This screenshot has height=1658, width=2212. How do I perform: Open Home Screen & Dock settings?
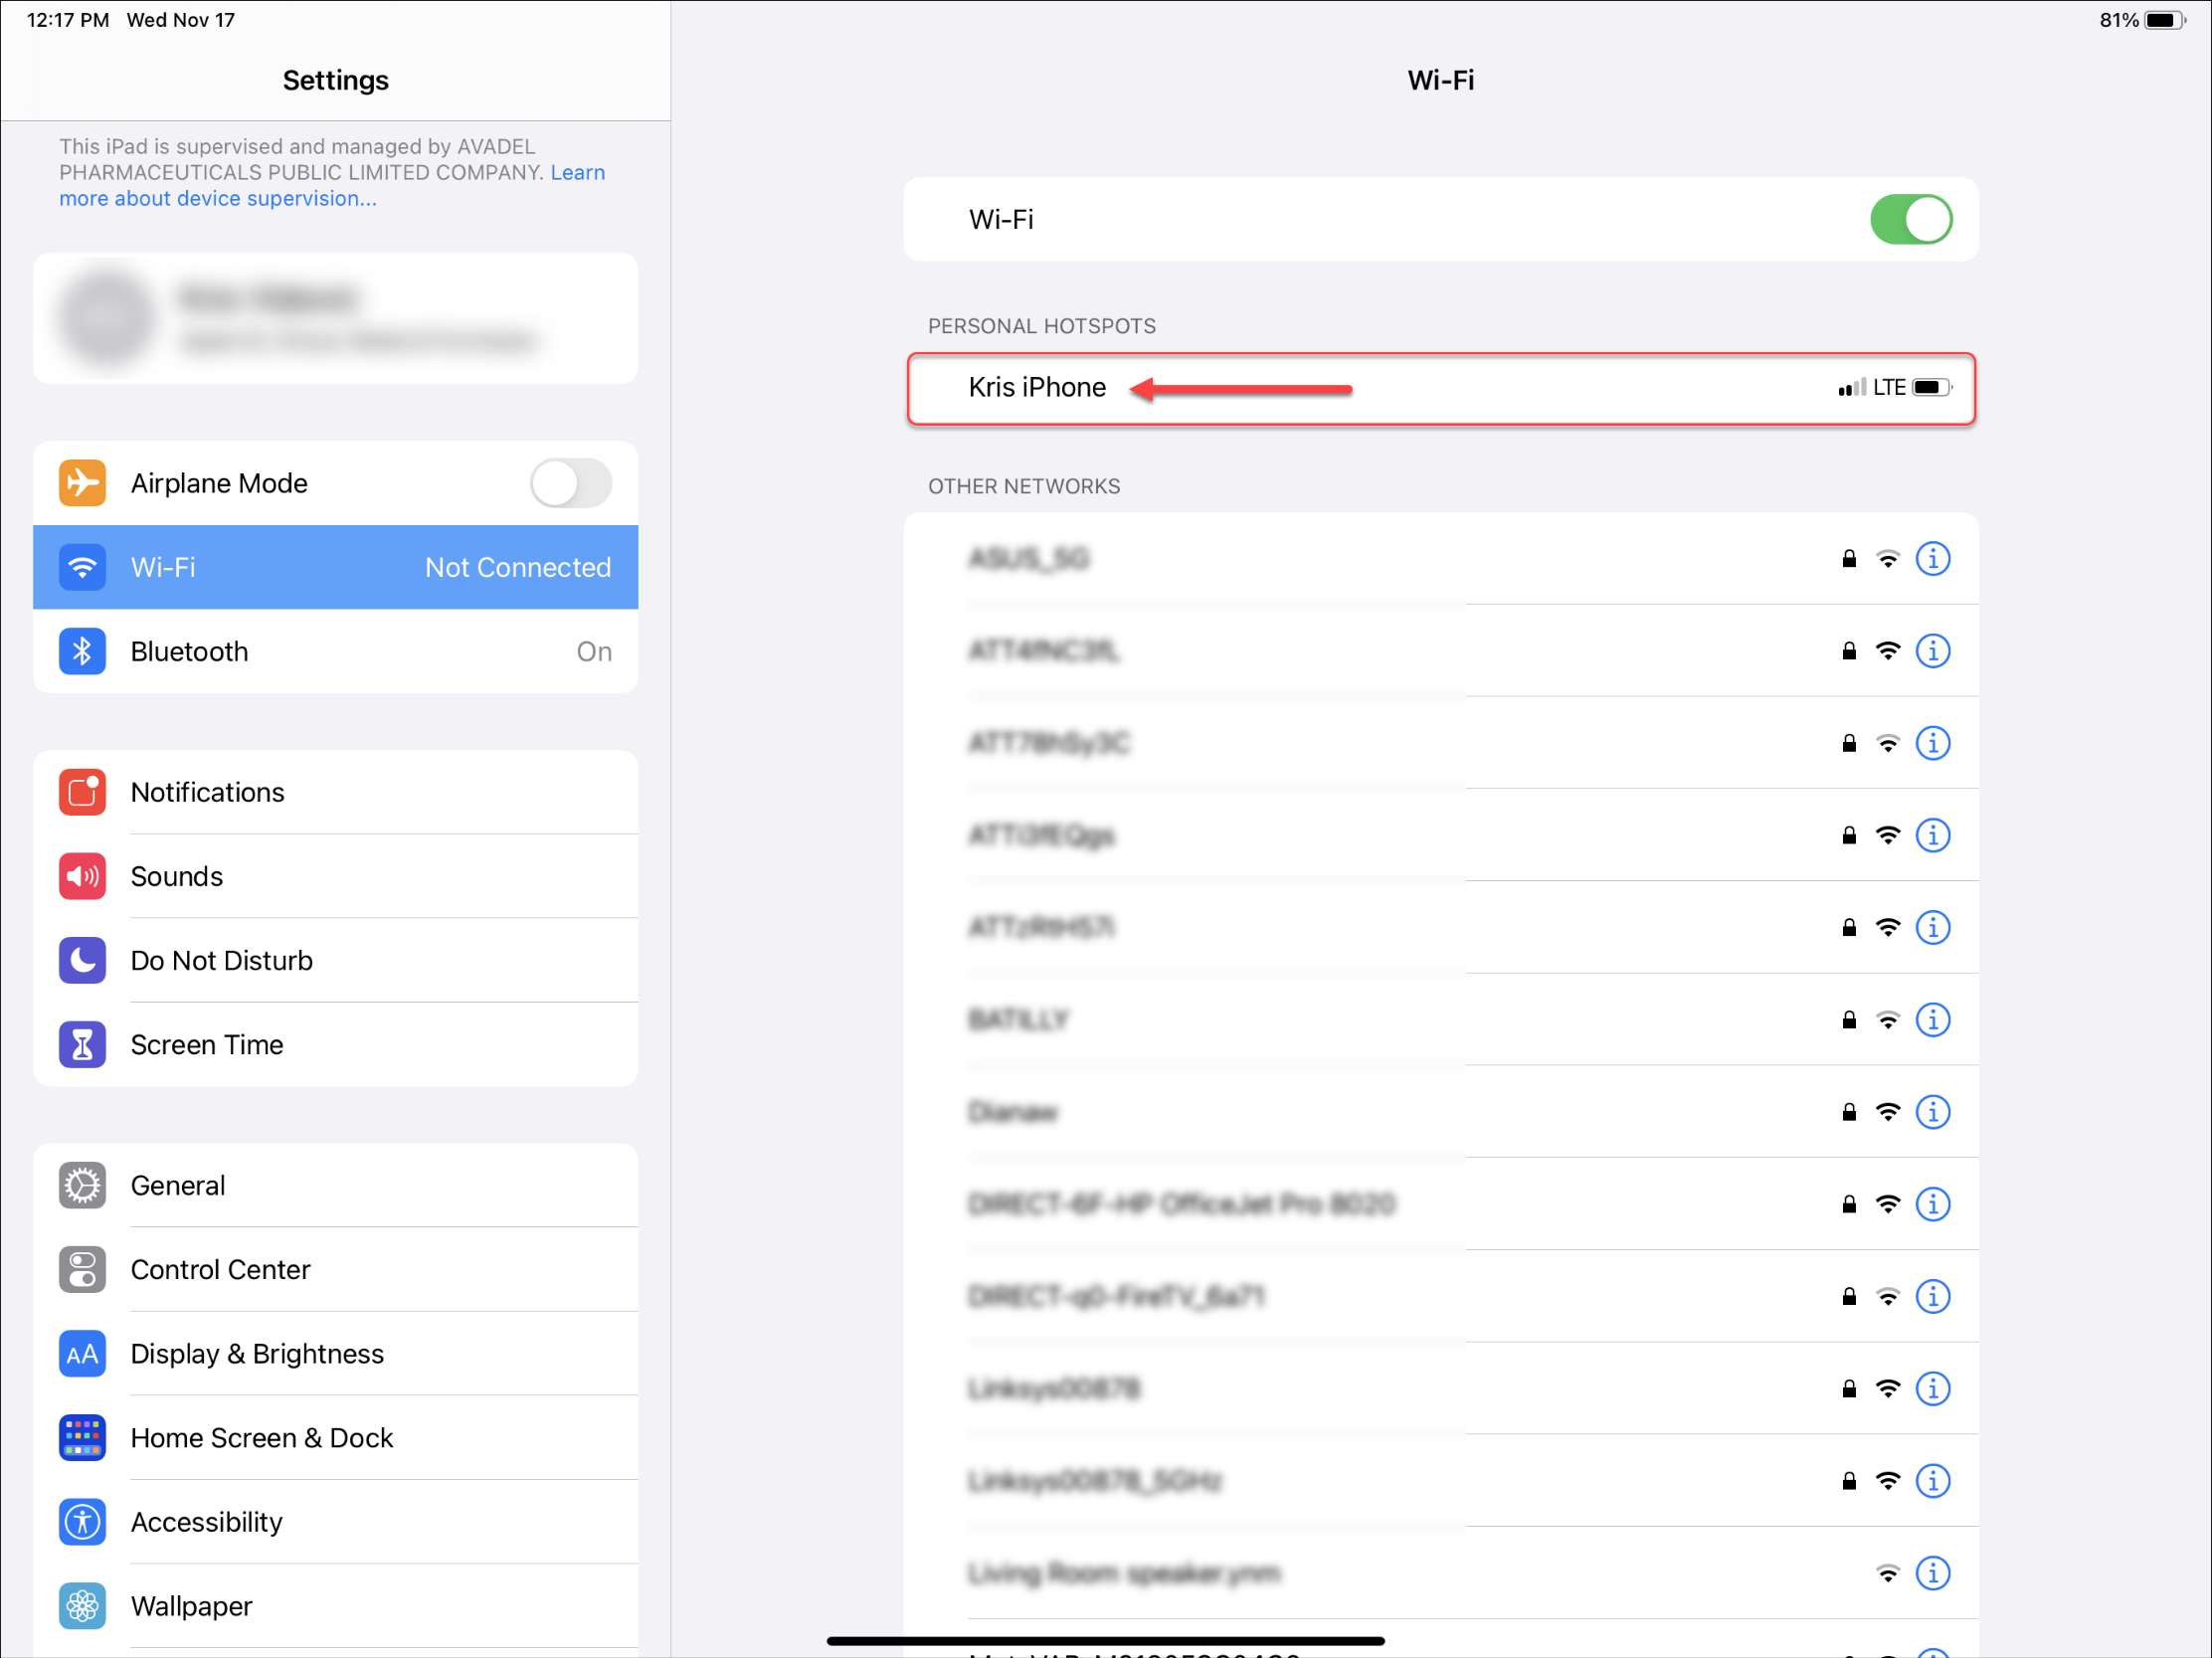(x=335, y=1437)
